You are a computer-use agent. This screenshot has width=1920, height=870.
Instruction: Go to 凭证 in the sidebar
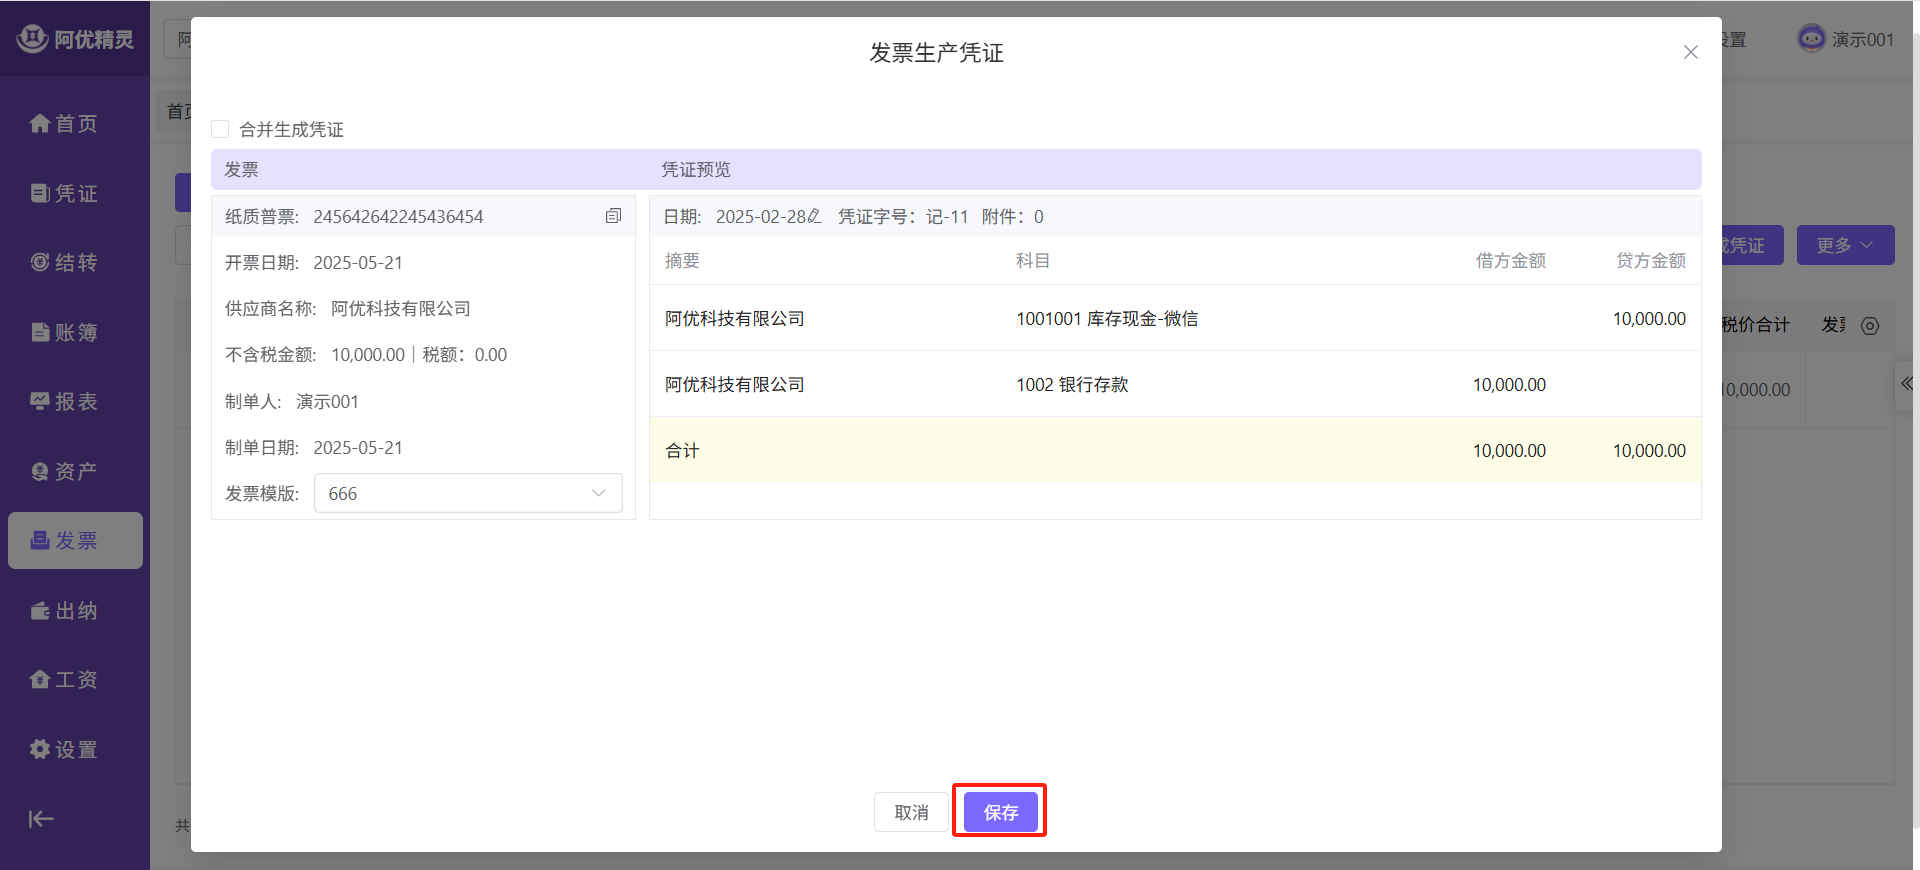(x=64, y=193)
